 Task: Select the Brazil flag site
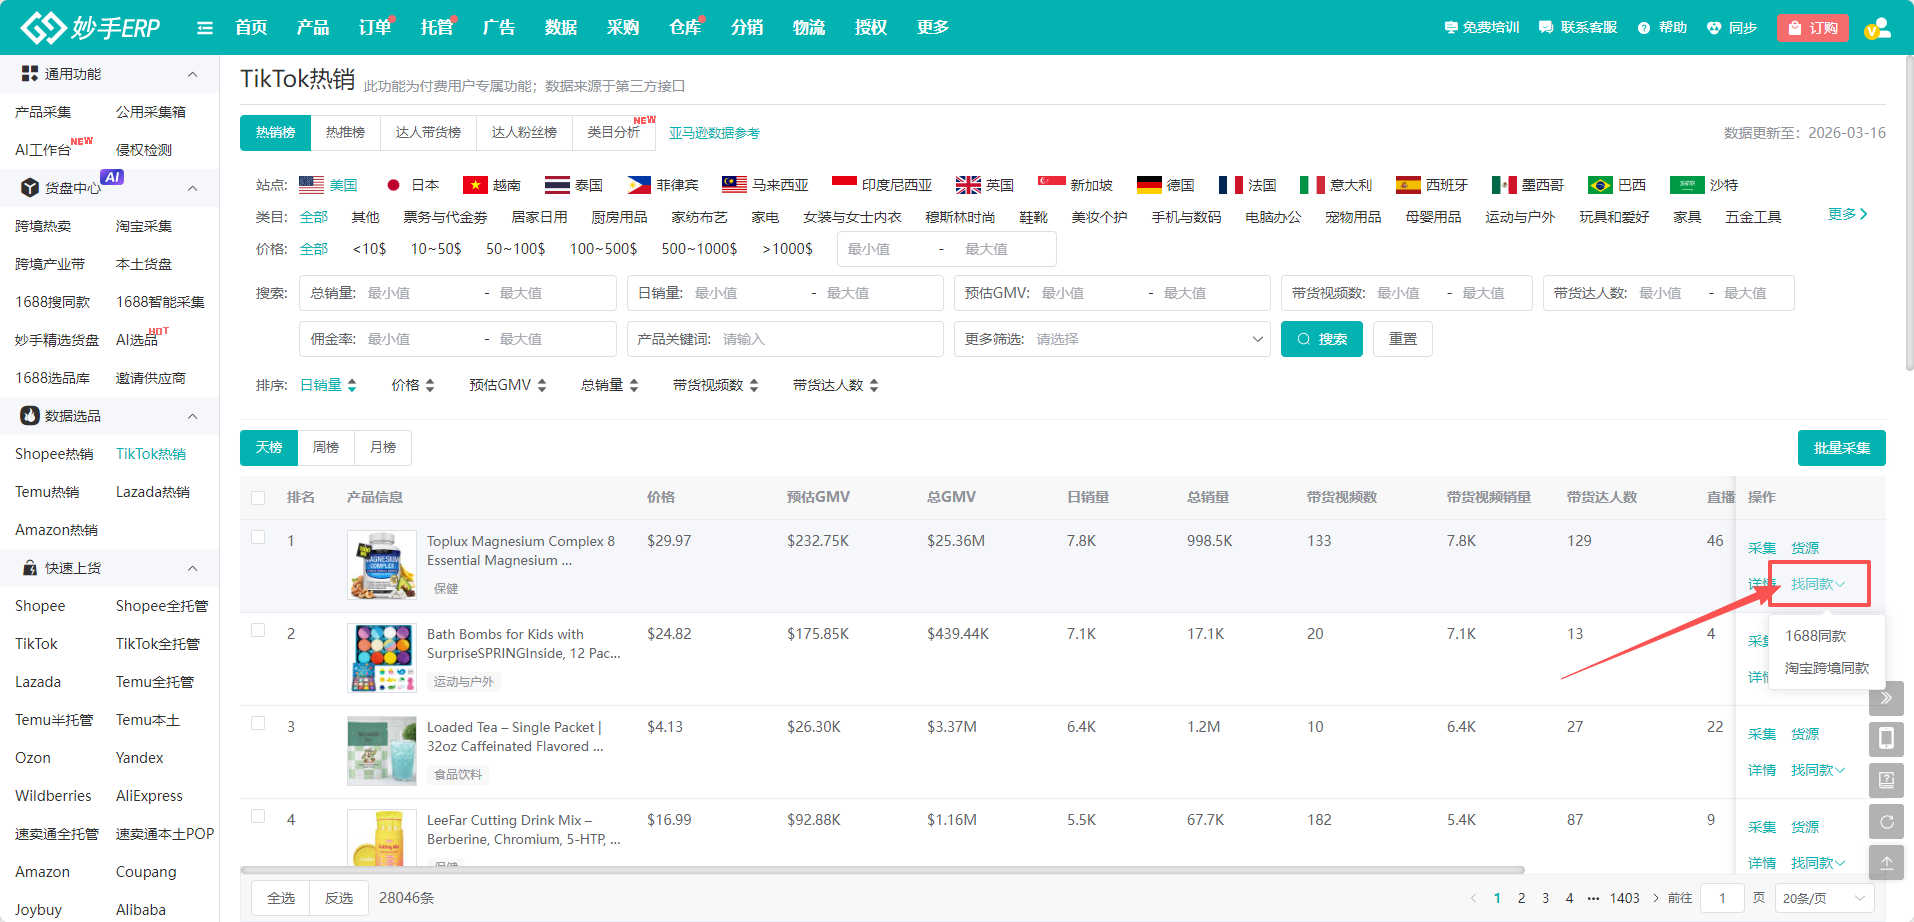(x=1600, y=185)
